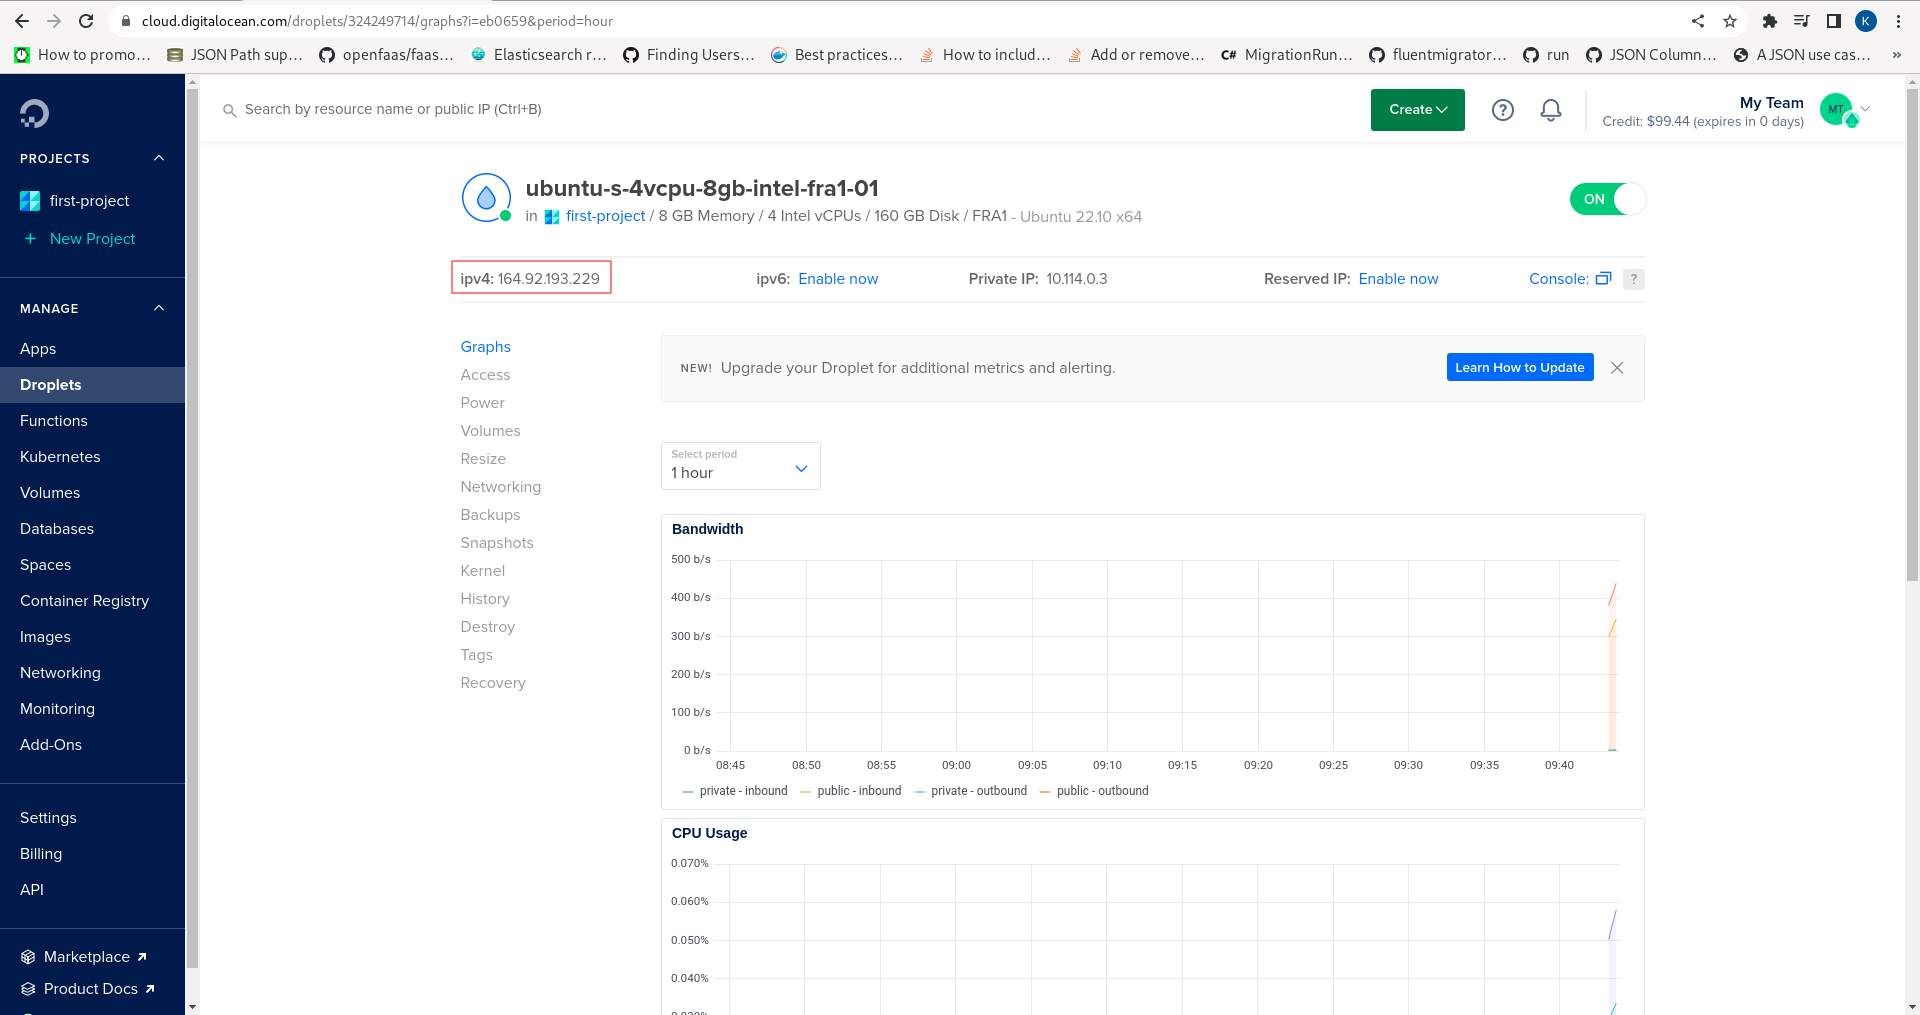Open the Backups tab
The image size is (1920, 1015).
[490, 515]
